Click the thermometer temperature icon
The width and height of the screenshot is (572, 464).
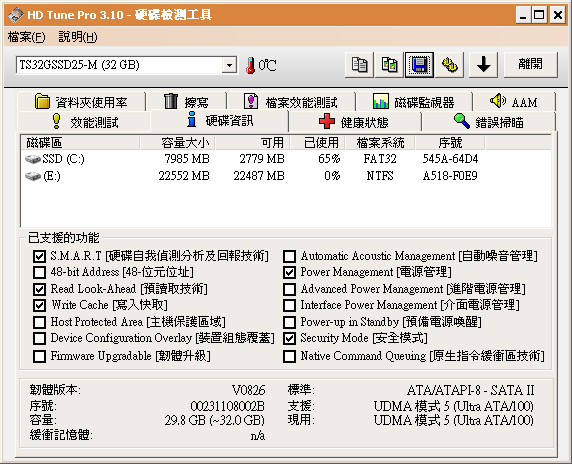(250, 65)
